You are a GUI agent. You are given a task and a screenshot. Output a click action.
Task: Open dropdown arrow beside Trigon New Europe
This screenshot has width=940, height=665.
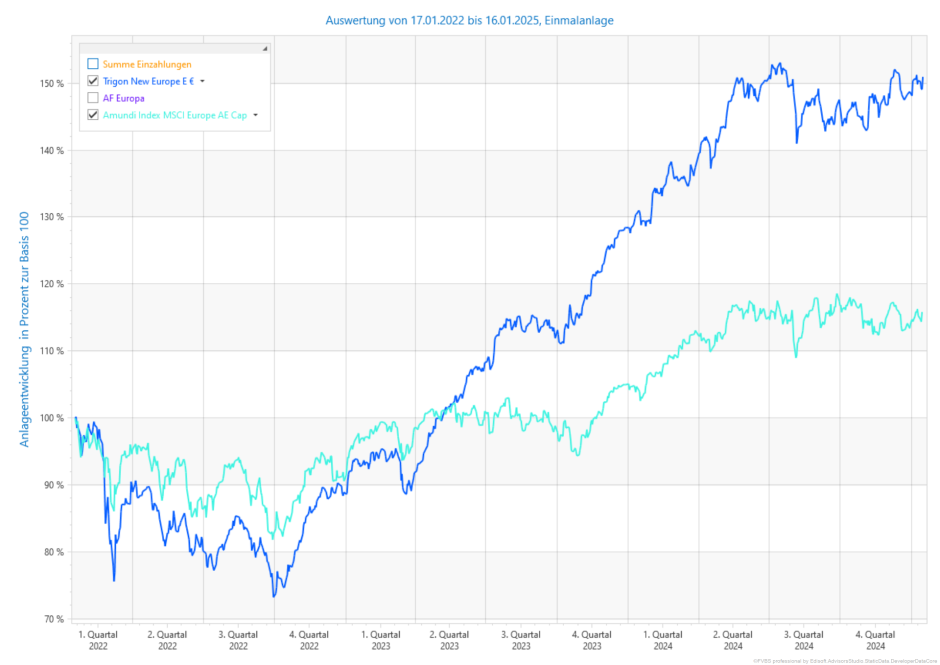pos(202,81)
